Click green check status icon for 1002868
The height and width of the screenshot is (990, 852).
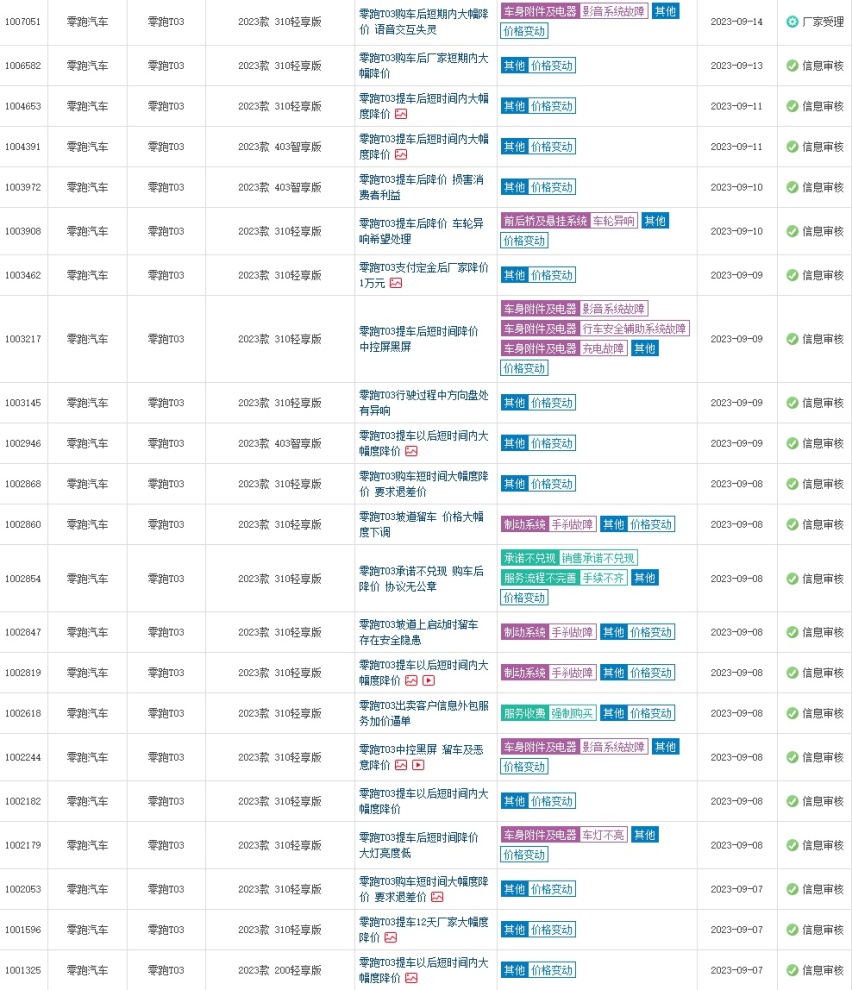(792, 484)
